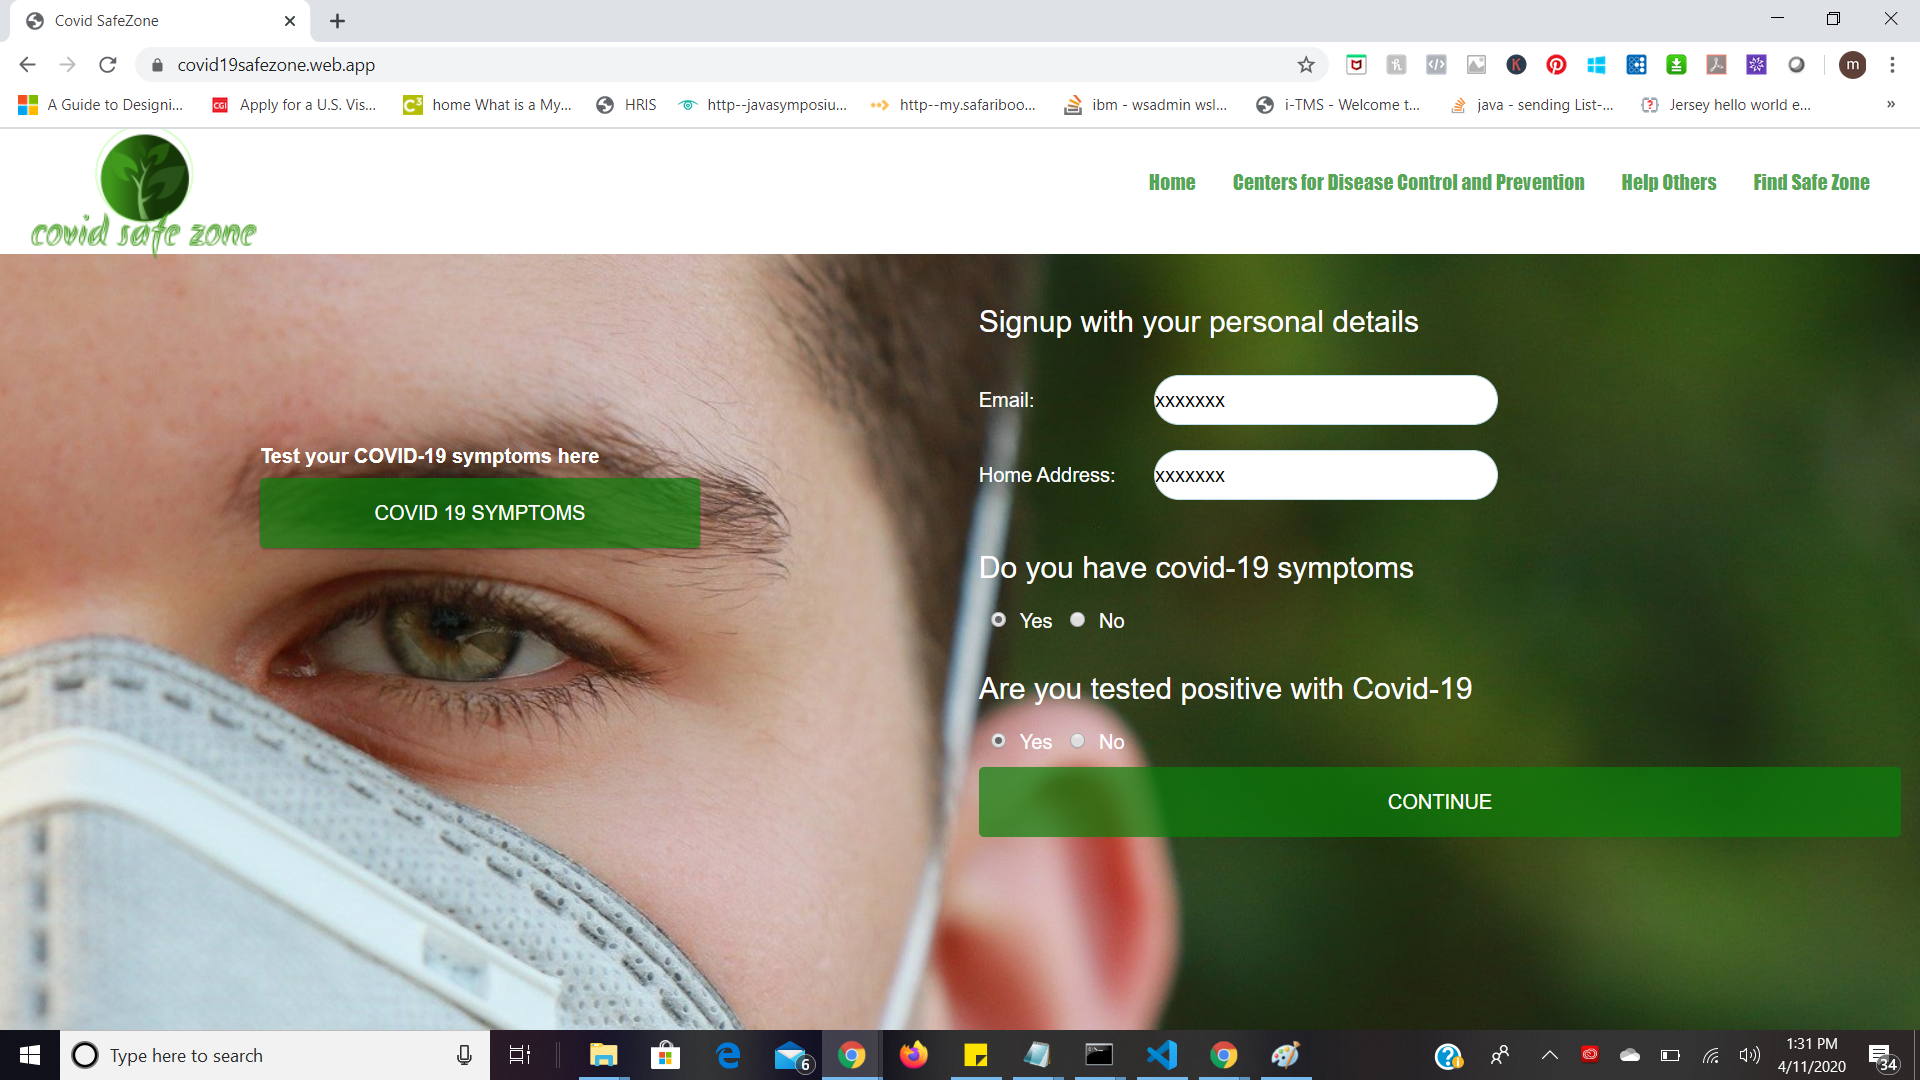Click the covid safe zone logo
The width and height of the screenshot is (1920, 1080).
143,192
